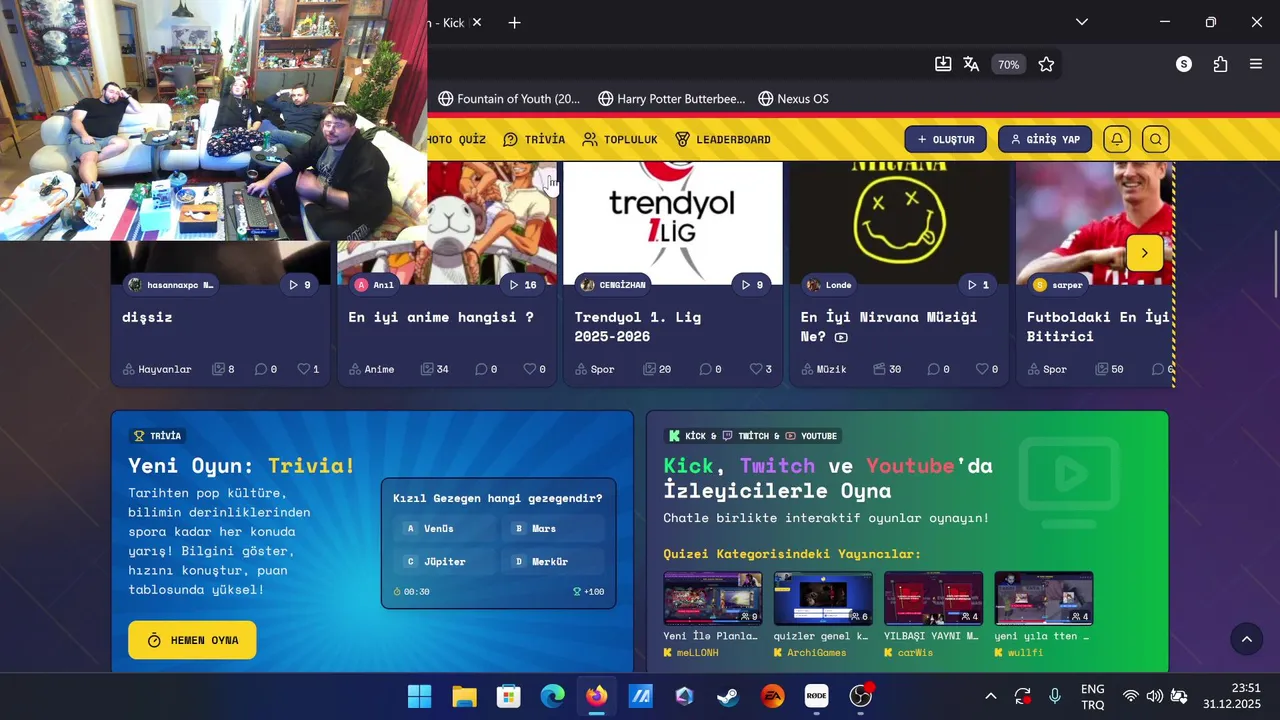The image size is (1280, 720).
Task: Close the Kick browser tab
Action: coord(477,22)
